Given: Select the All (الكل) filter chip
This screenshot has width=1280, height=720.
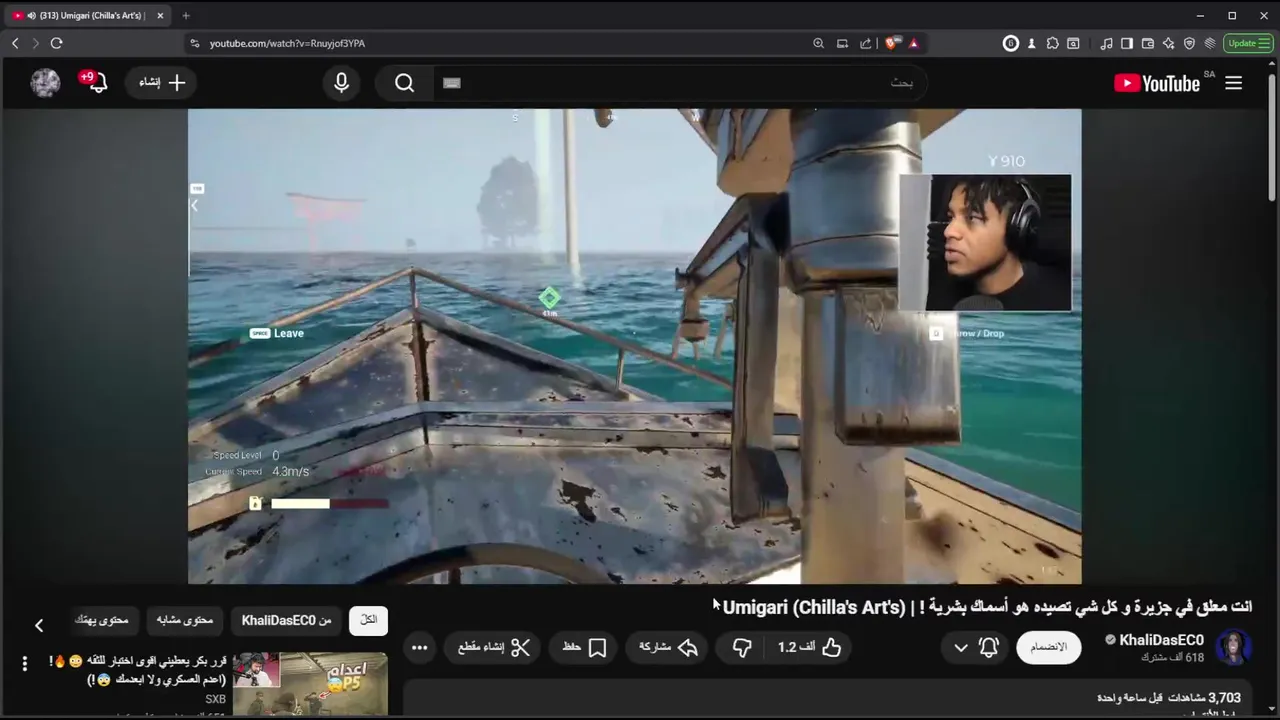Looking at the screenshot, I should [x=368, y=621].
